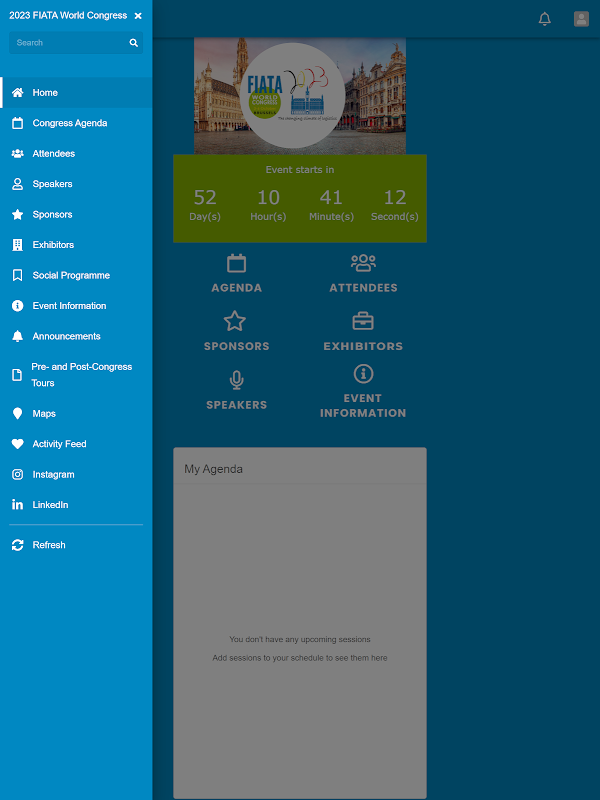Click the Sponsors star icon in sidebar
Image resolution: width=600 pixels, height=800 pixels.
click(x=17, y=214)
